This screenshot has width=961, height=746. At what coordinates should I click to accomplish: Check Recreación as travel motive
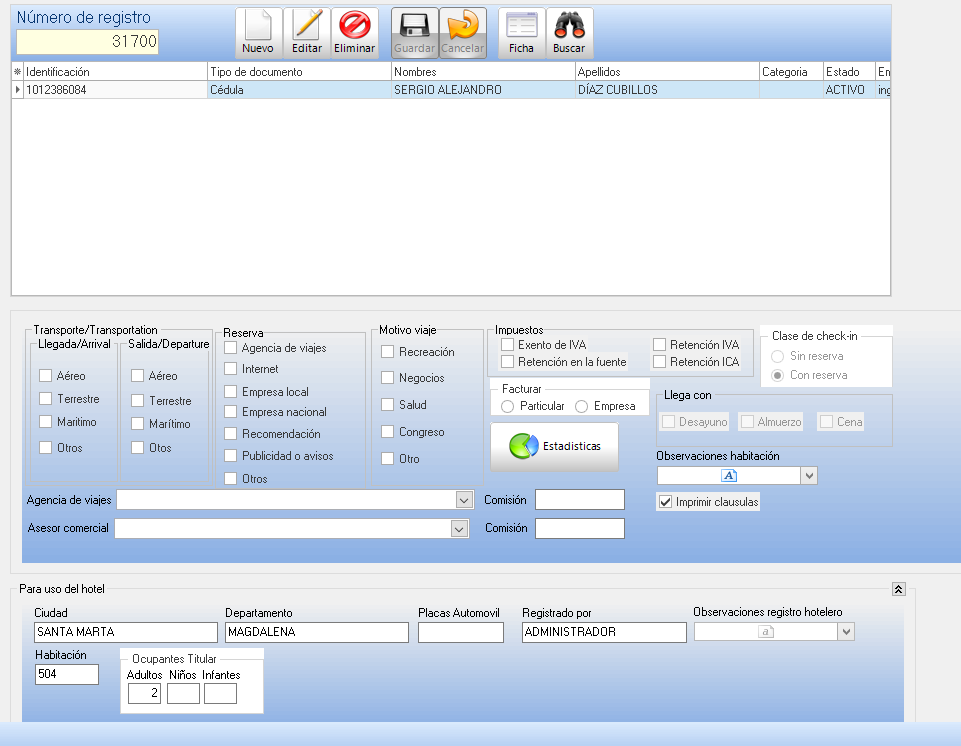[x=388, y=352]
